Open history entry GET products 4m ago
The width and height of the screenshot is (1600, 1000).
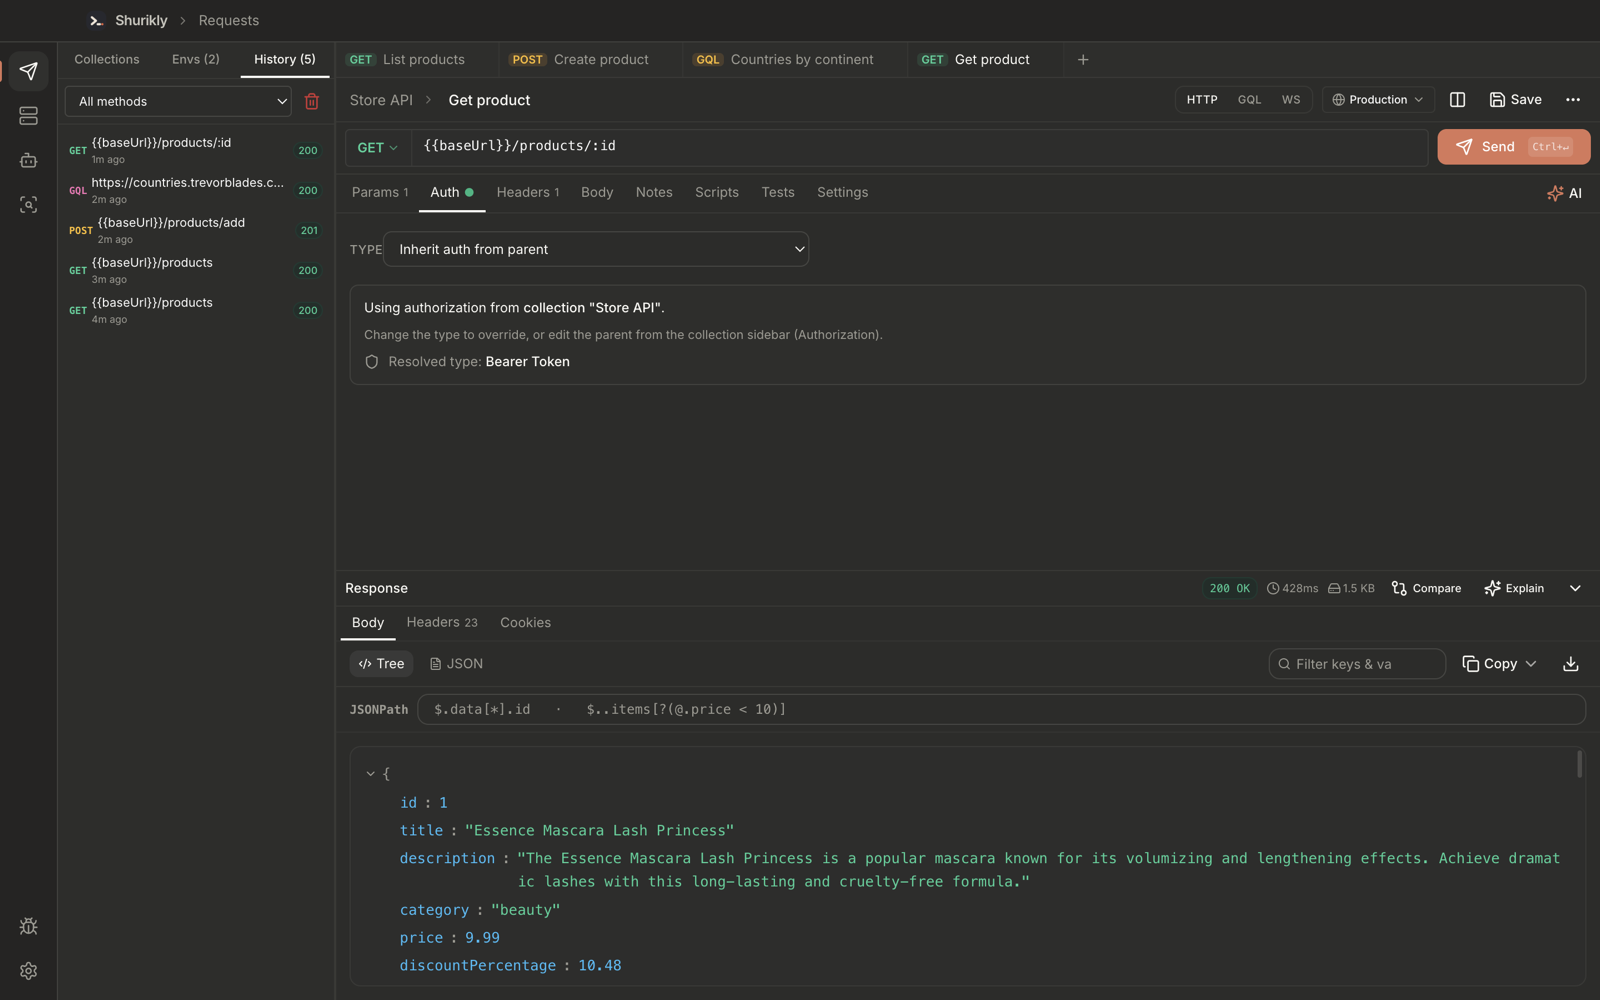195,310
